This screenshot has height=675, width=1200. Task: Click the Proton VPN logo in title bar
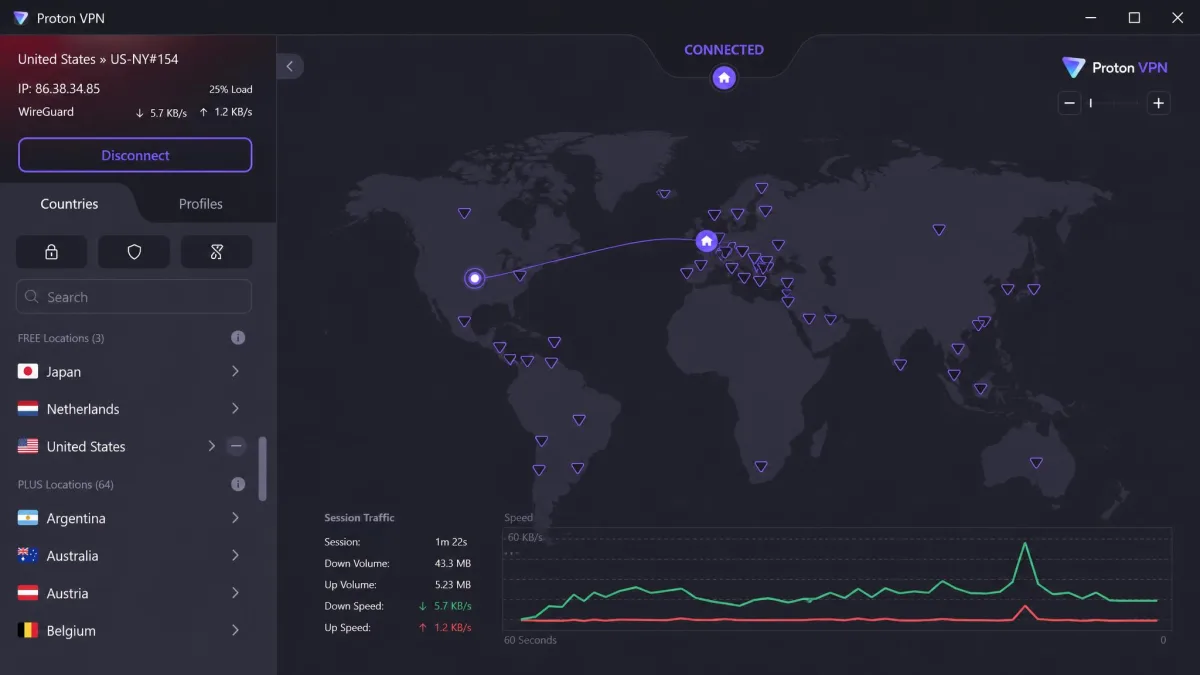[20, 18]
